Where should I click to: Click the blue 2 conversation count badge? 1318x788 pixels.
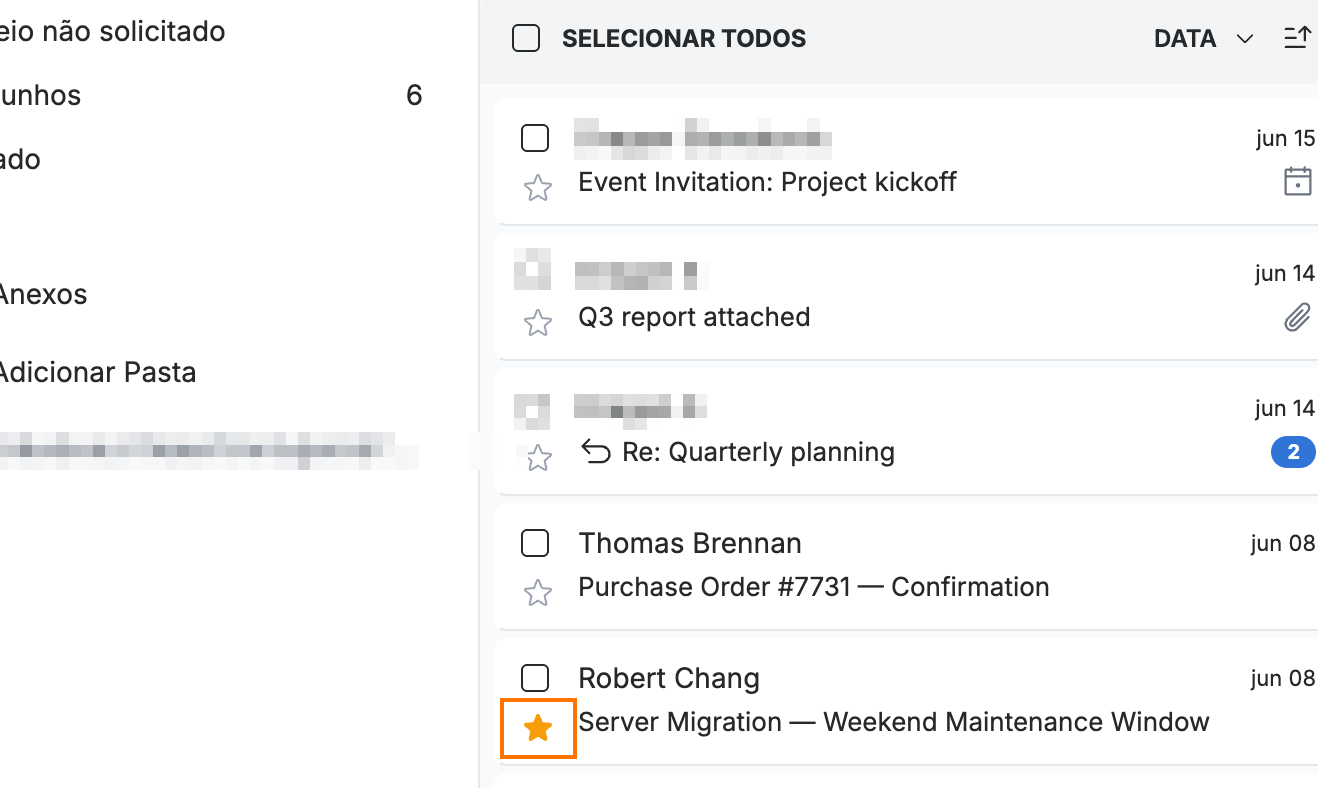click(1293, 453)
